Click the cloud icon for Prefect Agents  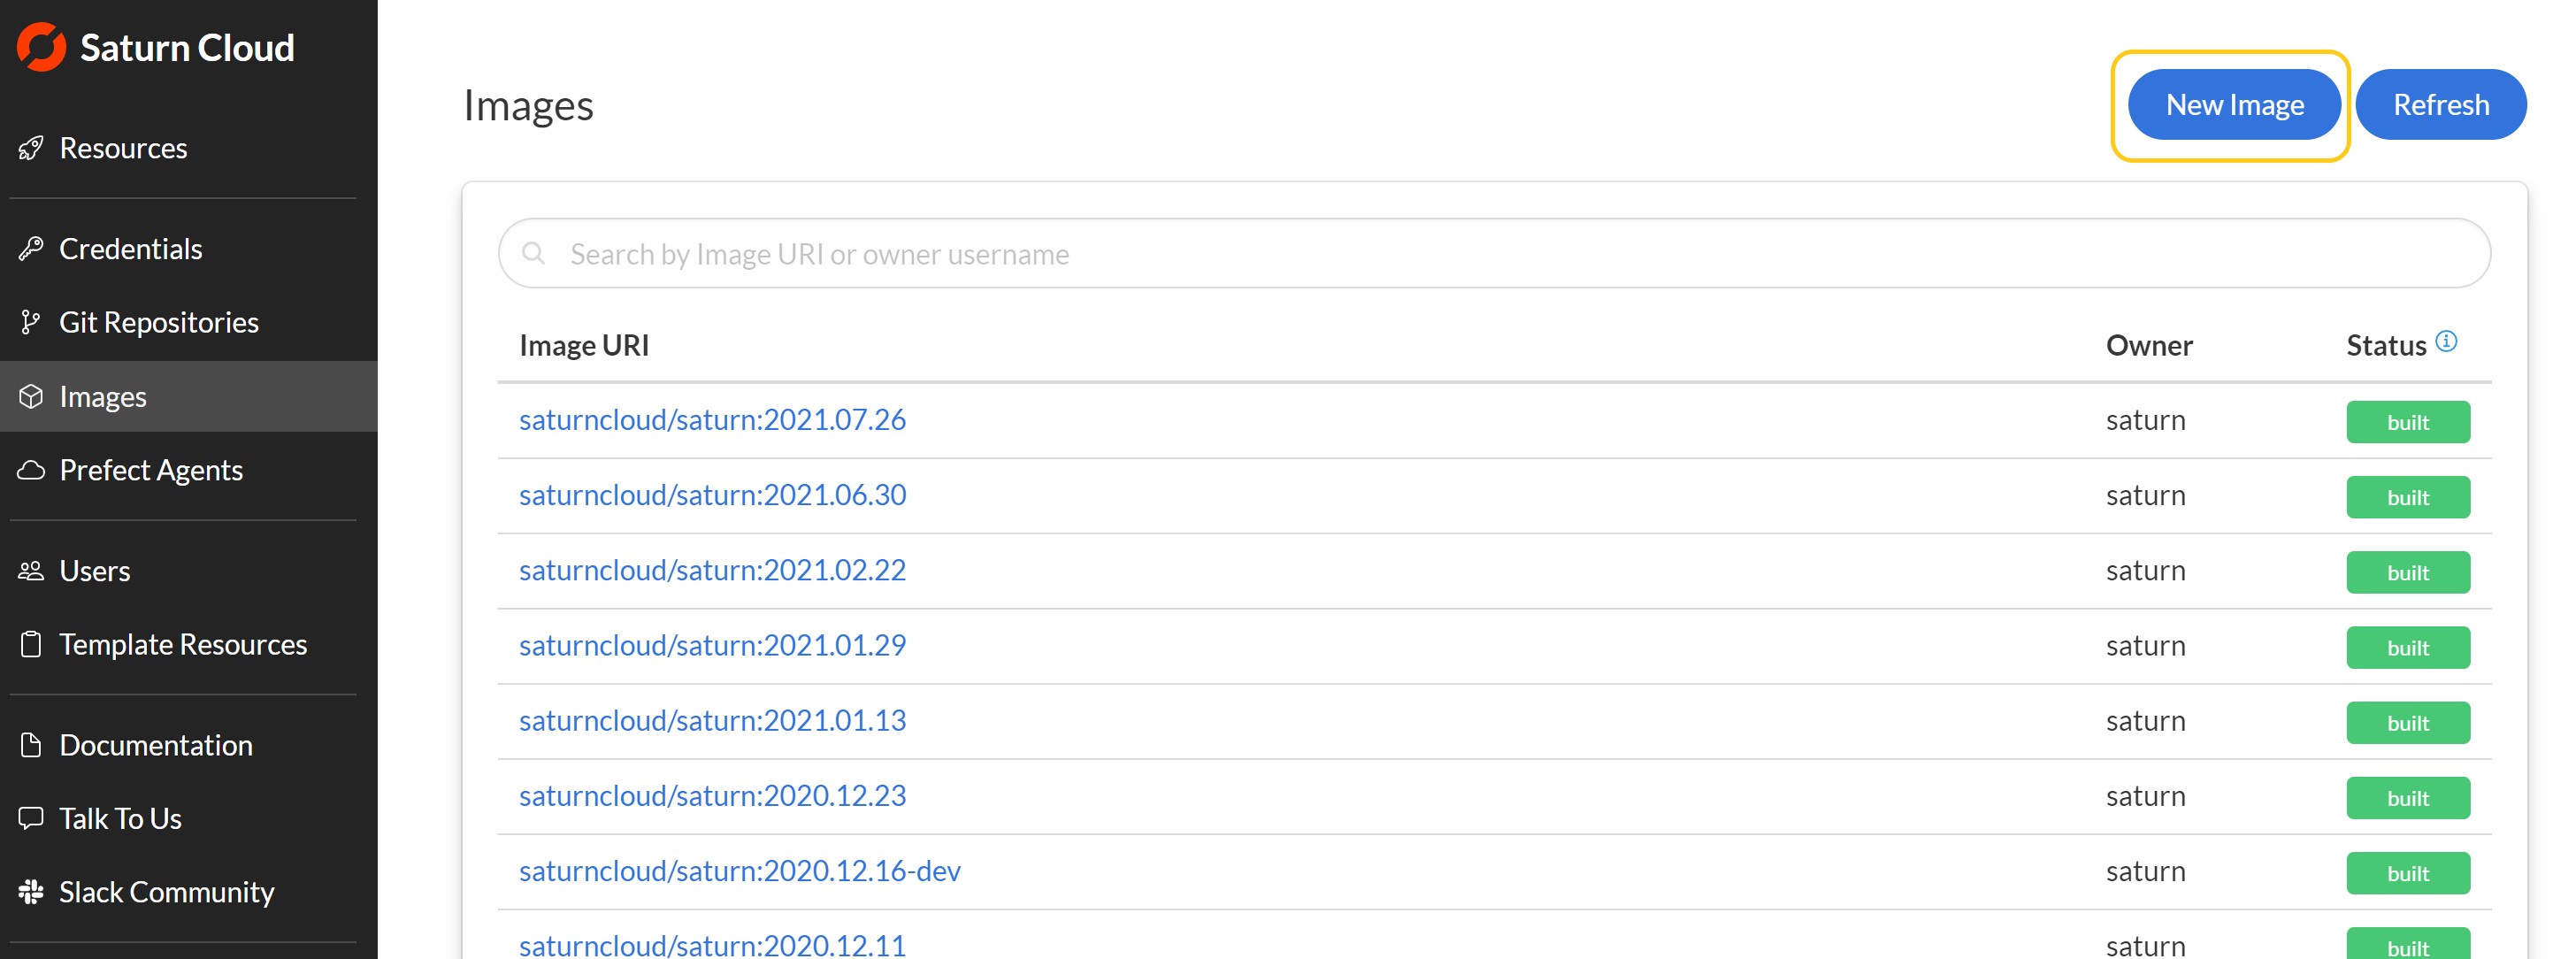pyautogui.click(x=31, y=470)
